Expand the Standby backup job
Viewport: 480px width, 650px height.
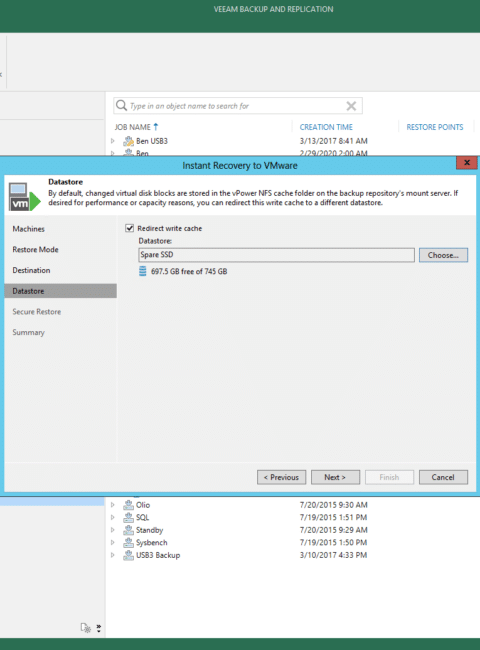(112, 530)
